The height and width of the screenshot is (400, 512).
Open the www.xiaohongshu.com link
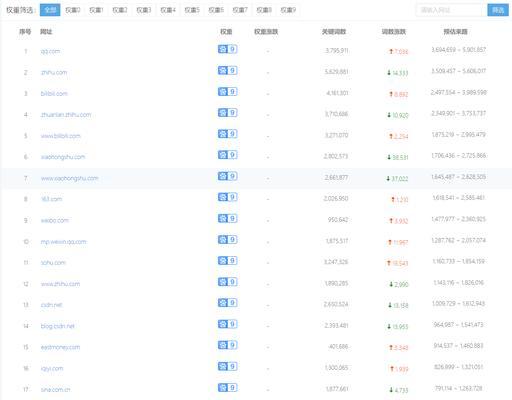[69, 178]
